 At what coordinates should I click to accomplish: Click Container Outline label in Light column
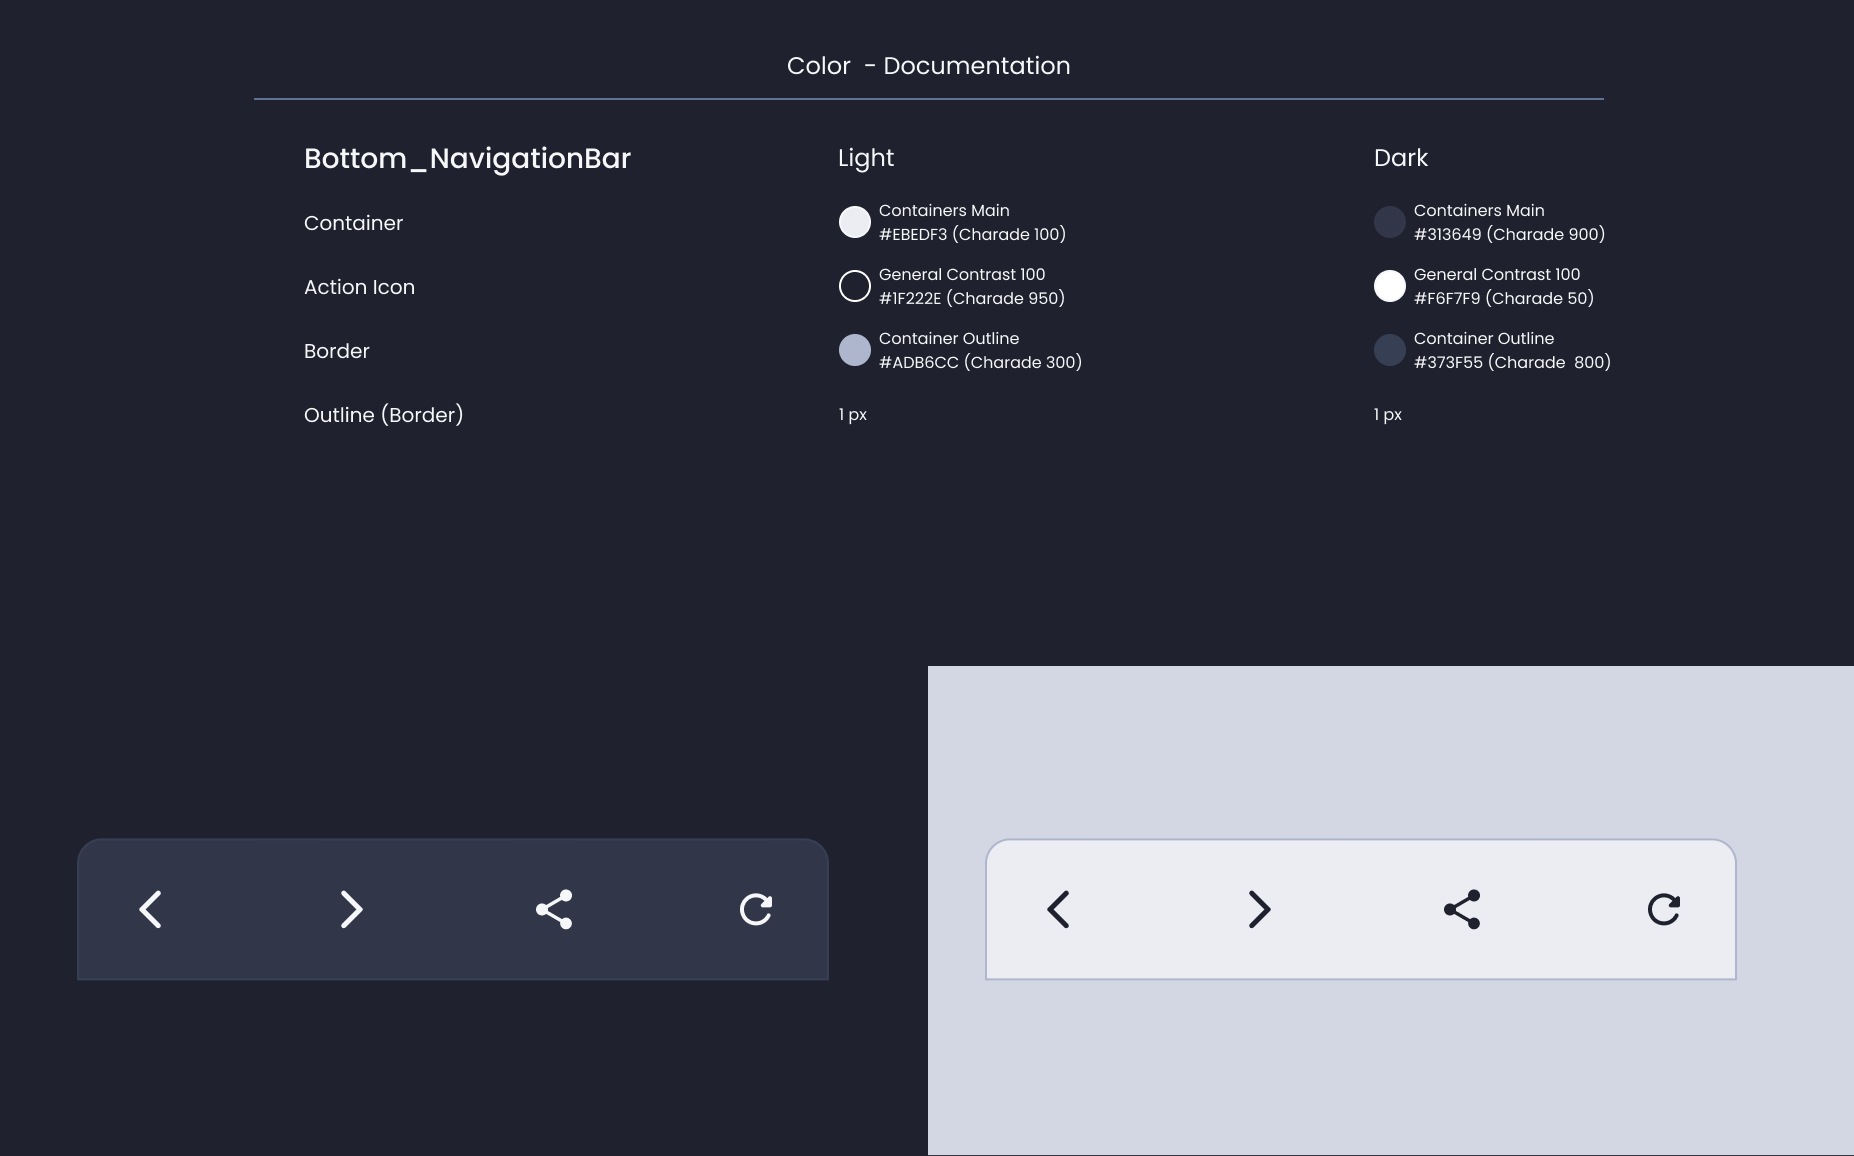pyautogui.click(x=949, y=338)
